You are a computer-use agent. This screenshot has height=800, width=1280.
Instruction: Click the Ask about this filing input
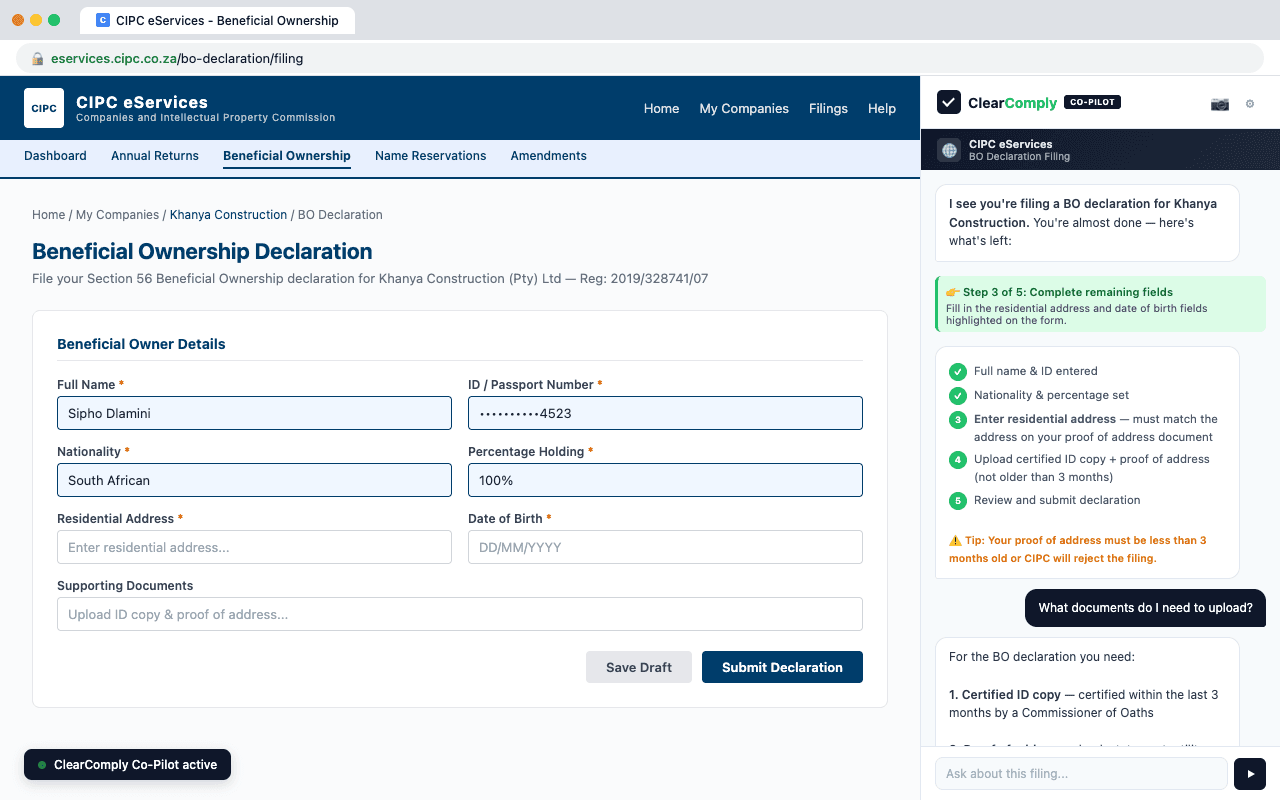(1081, 774)
